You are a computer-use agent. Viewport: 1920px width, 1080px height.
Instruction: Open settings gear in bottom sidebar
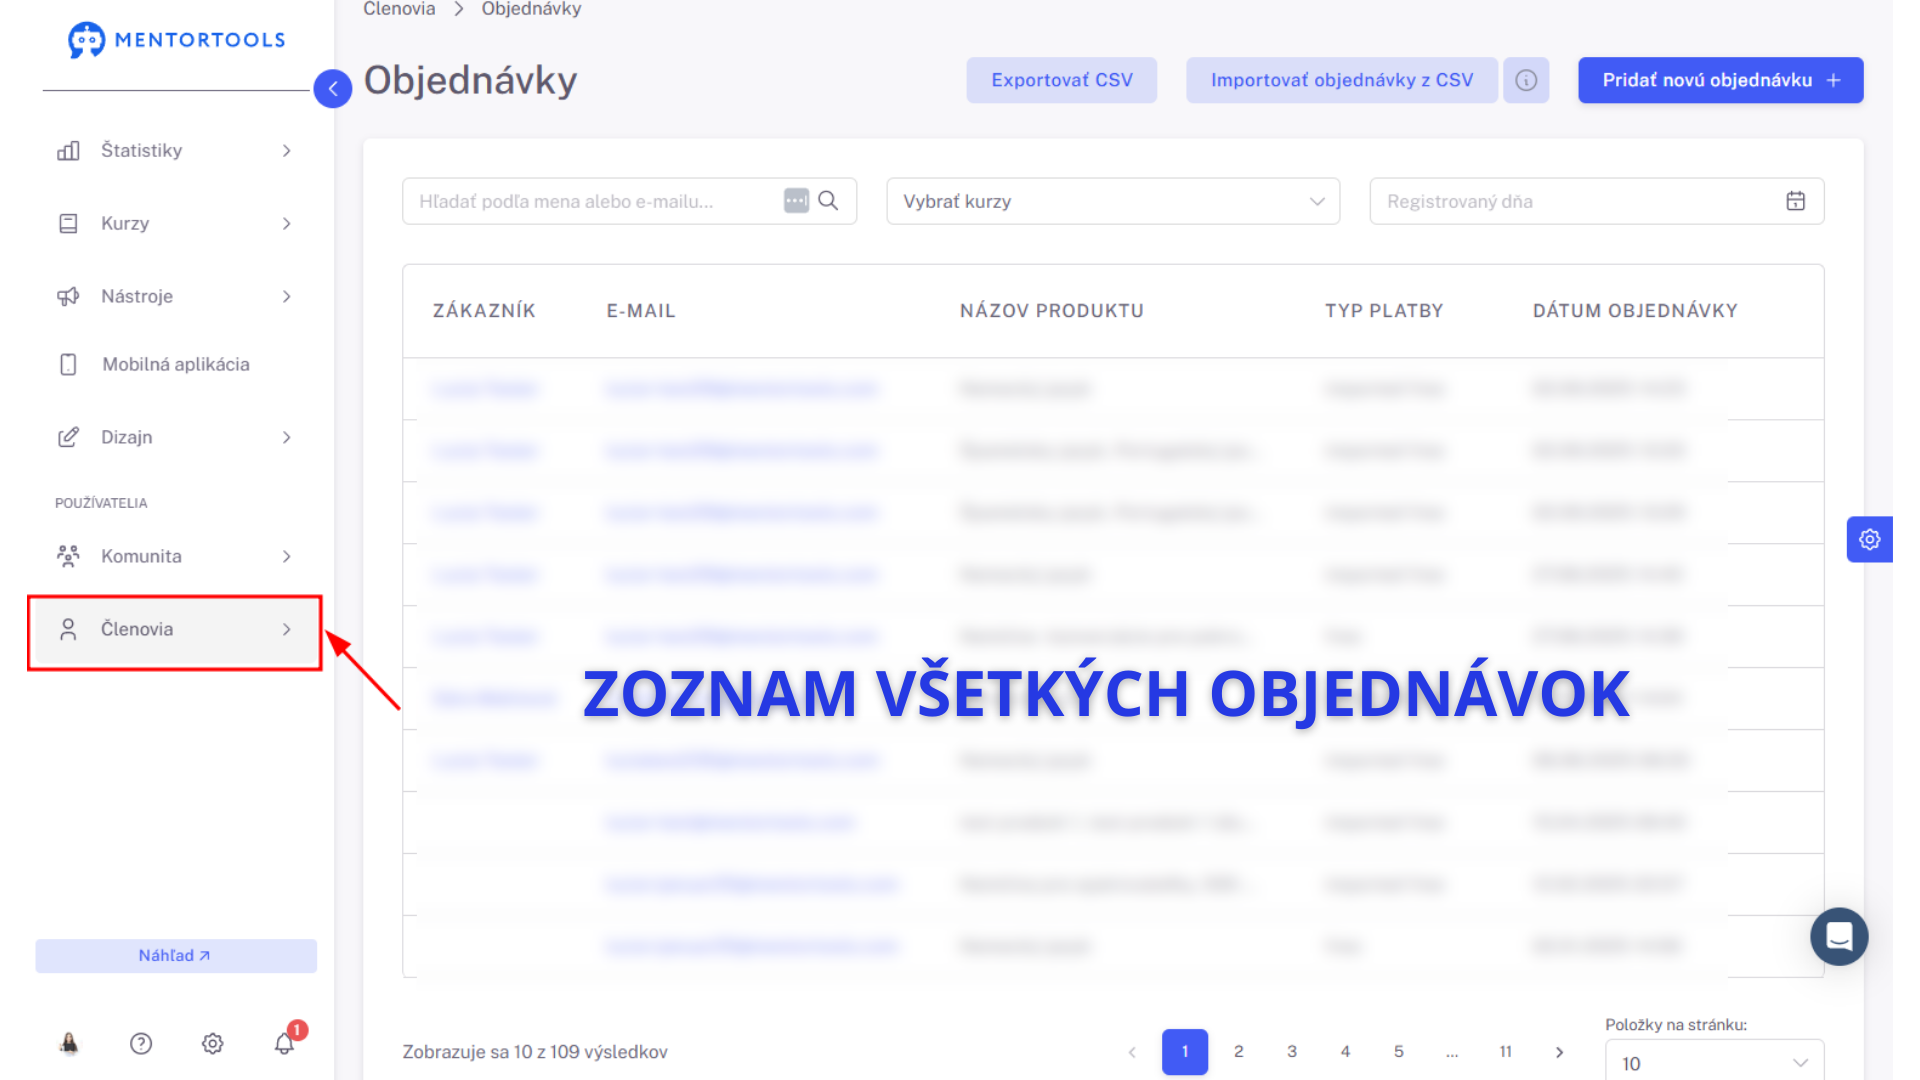(x=212, y=1043)
